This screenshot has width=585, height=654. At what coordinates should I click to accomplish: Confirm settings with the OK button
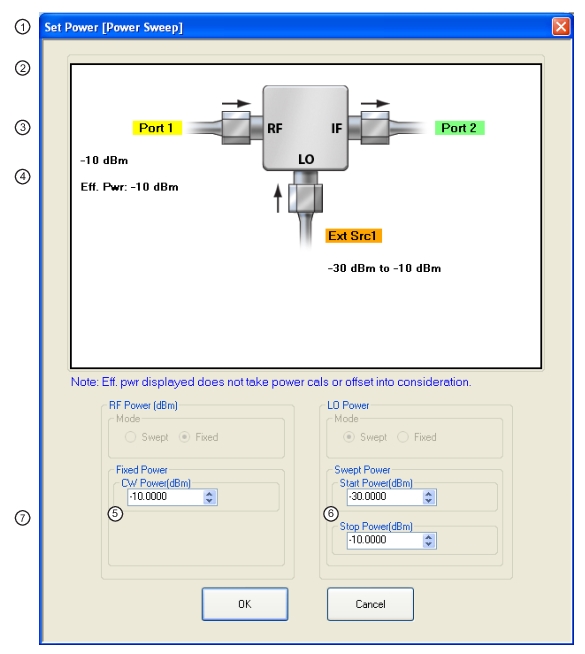pos(245,604)
